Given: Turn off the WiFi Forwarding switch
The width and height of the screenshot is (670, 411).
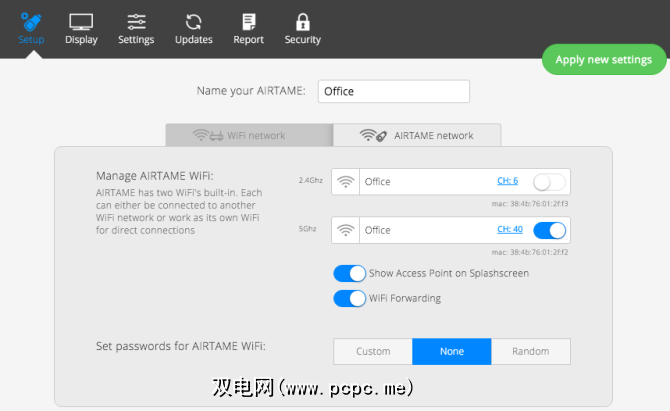Looking at the screenshot, I should point(350,299).
